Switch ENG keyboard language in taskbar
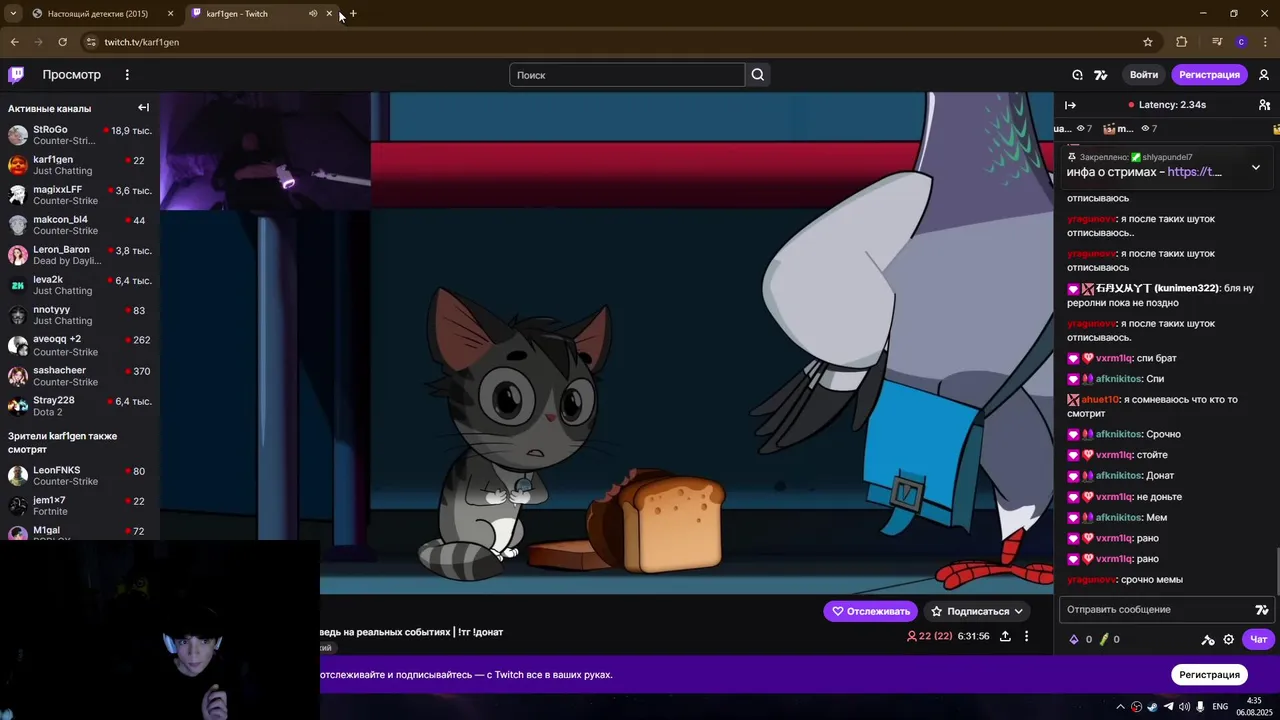 1220,707
